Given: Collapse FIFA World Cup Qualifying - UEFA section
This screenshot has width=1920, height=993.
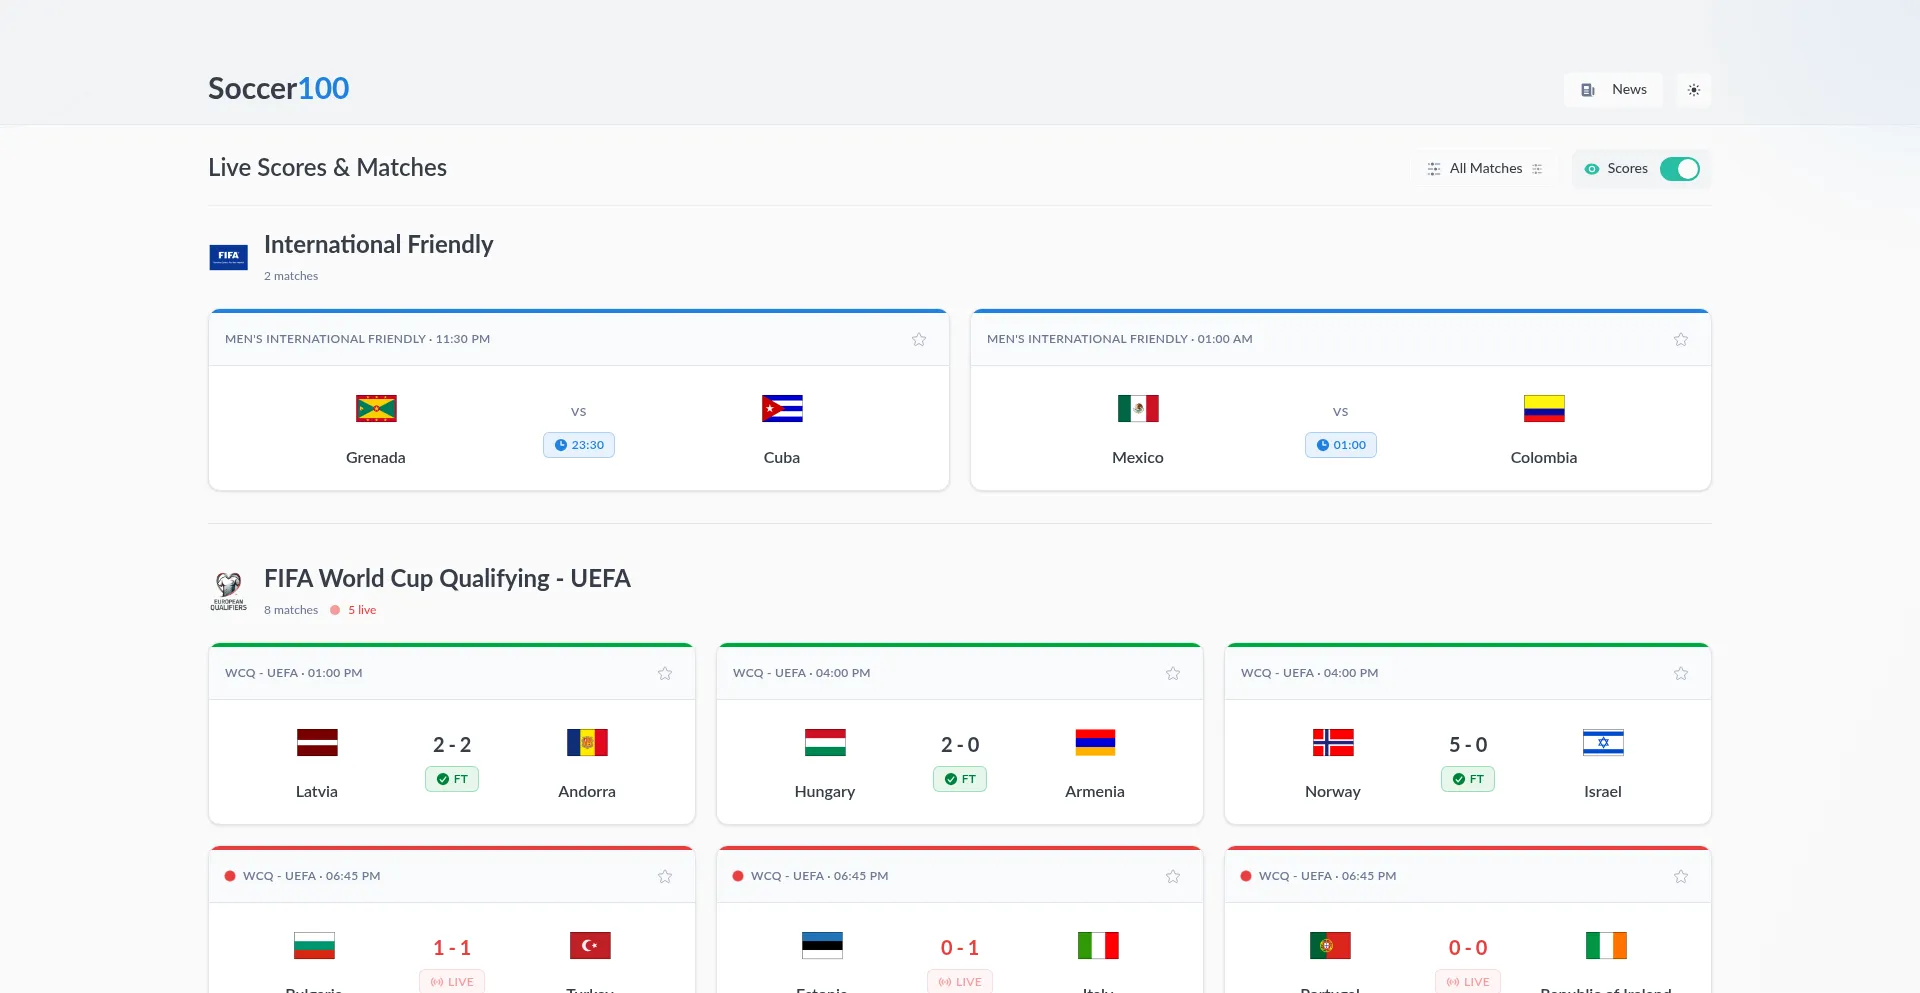Looking at the screenshot, I should (x=447, y=579).
